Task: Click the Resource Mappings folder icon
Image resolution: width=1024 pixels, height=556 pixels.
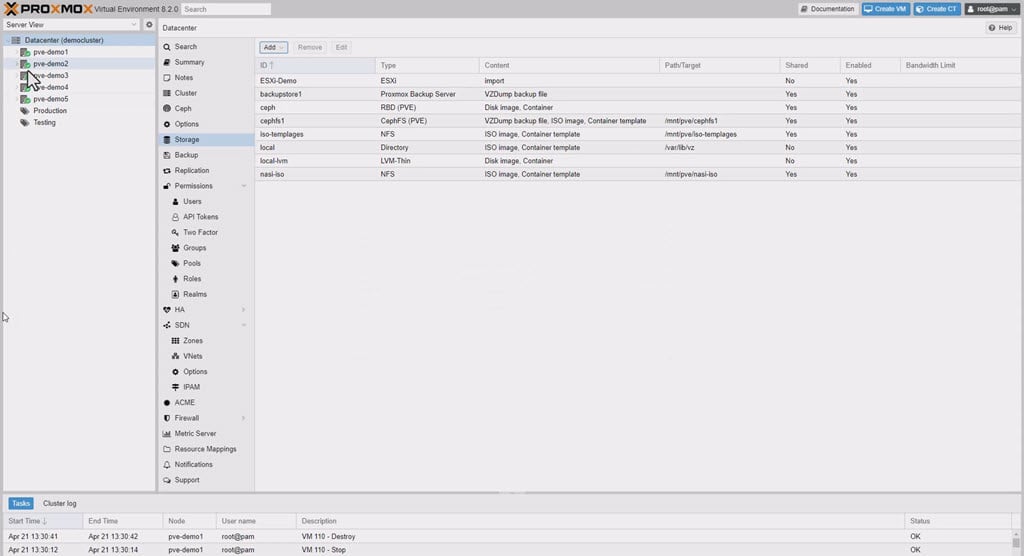Action: point(167,449)
